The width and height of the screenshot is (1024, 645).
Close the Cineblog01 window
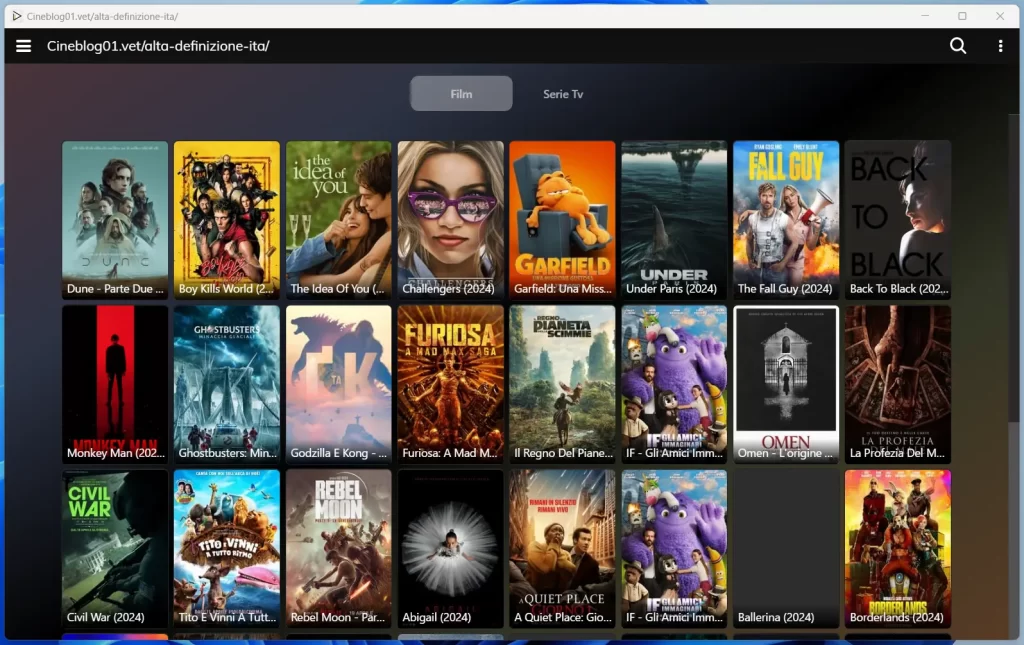(1000, 16)
